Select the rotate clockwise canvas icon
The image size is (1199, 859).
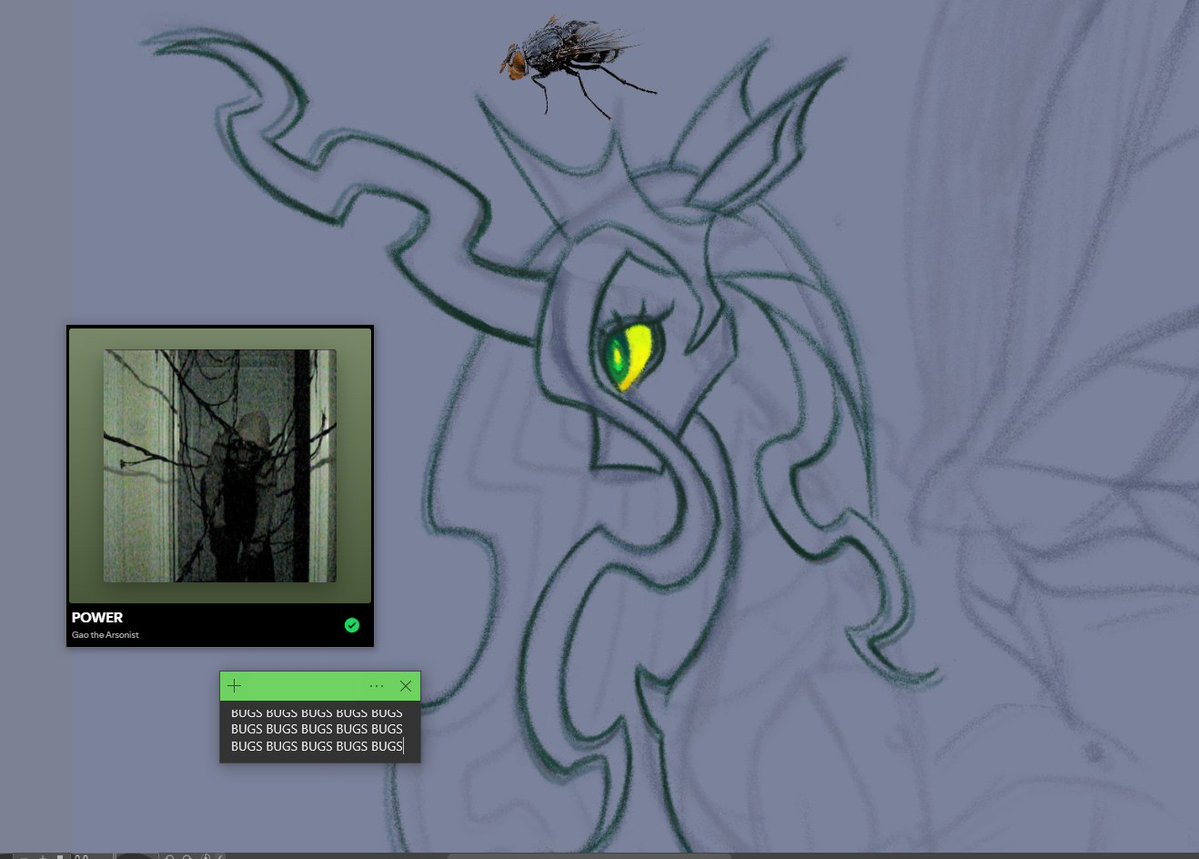pos(186,856)
